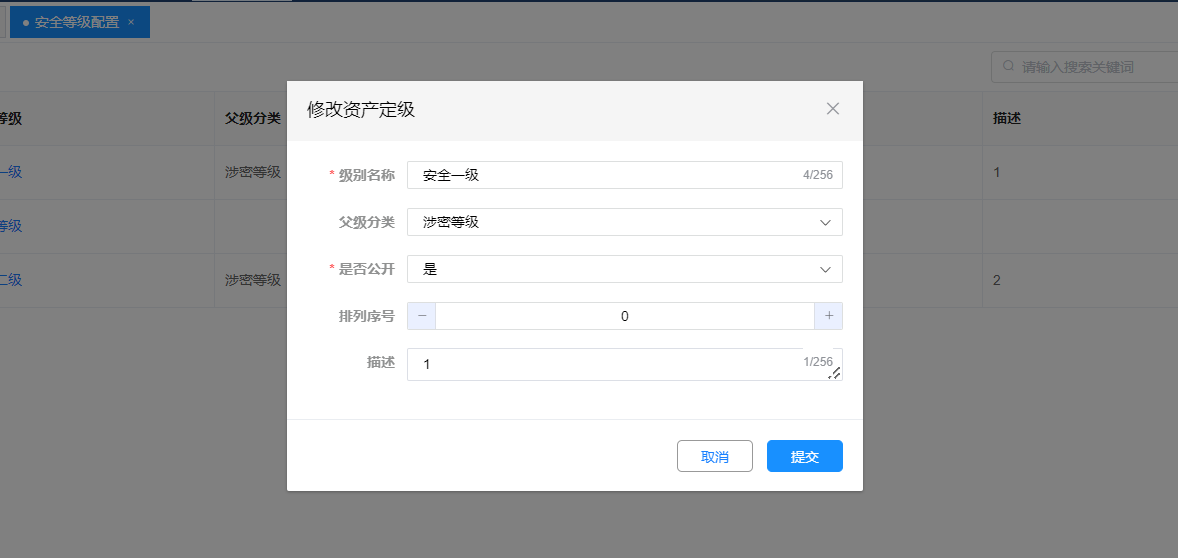This screenshot has width=1178, height=558.
Task: Click the 二级 link in table
Action: 11,280
